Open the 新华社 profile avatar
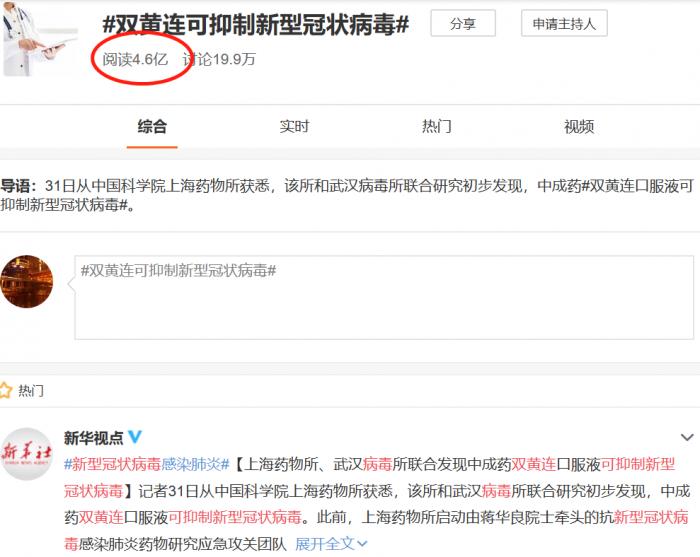700x557 pixels. tap(26, 455)
